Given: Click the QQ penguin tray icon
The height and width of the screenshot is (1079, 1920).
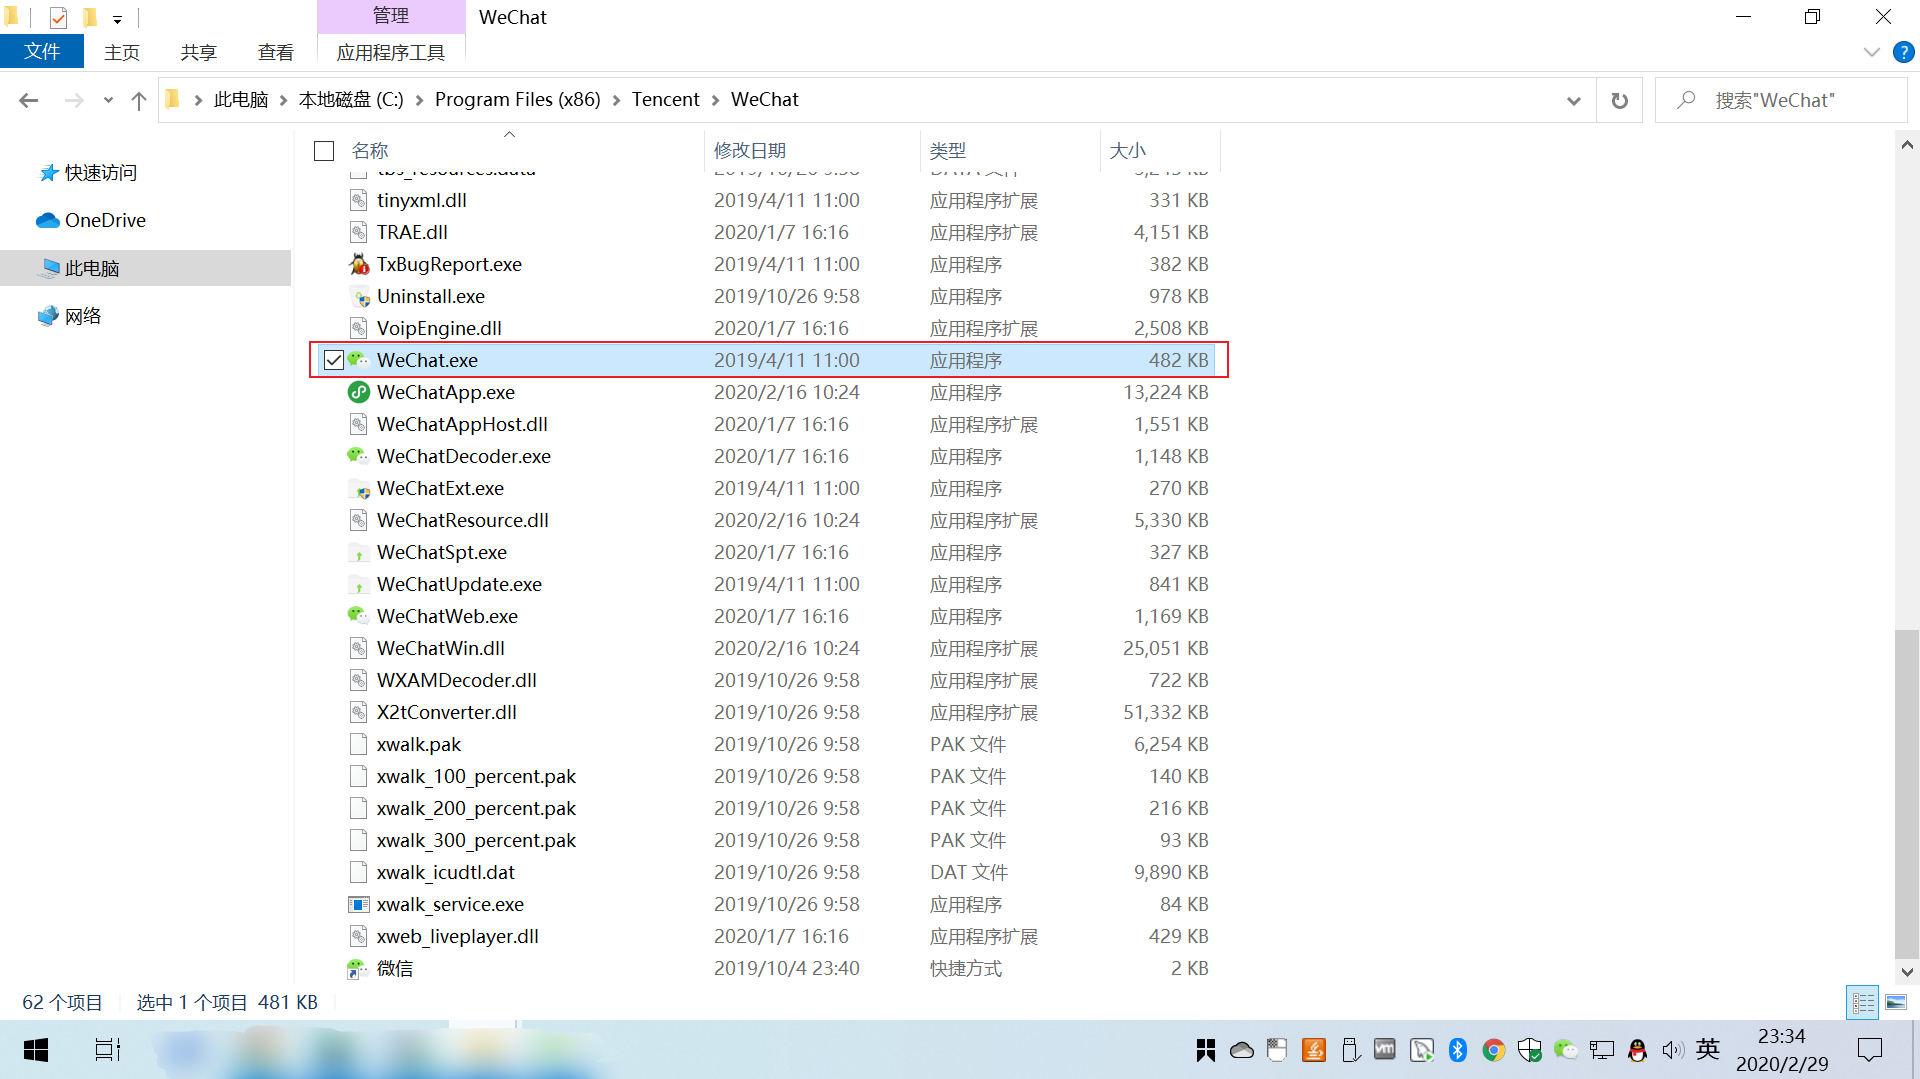Looking at the screenshot, I should (1637, 1050).
